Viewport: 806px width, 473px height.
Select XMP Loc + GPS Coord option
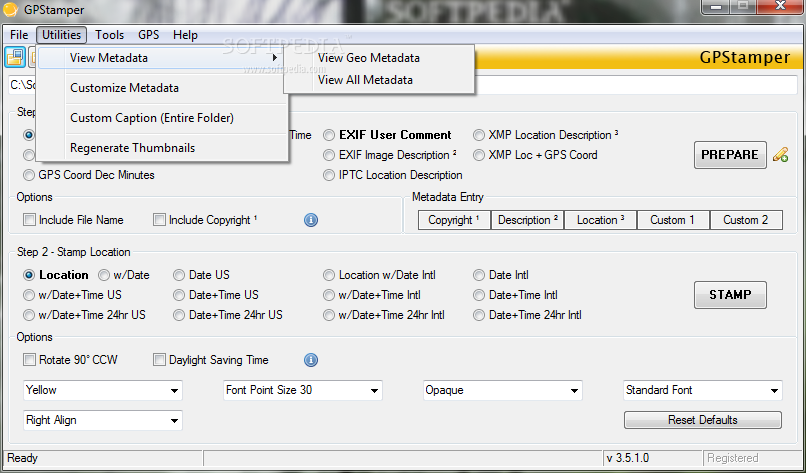tap(535, 155)
